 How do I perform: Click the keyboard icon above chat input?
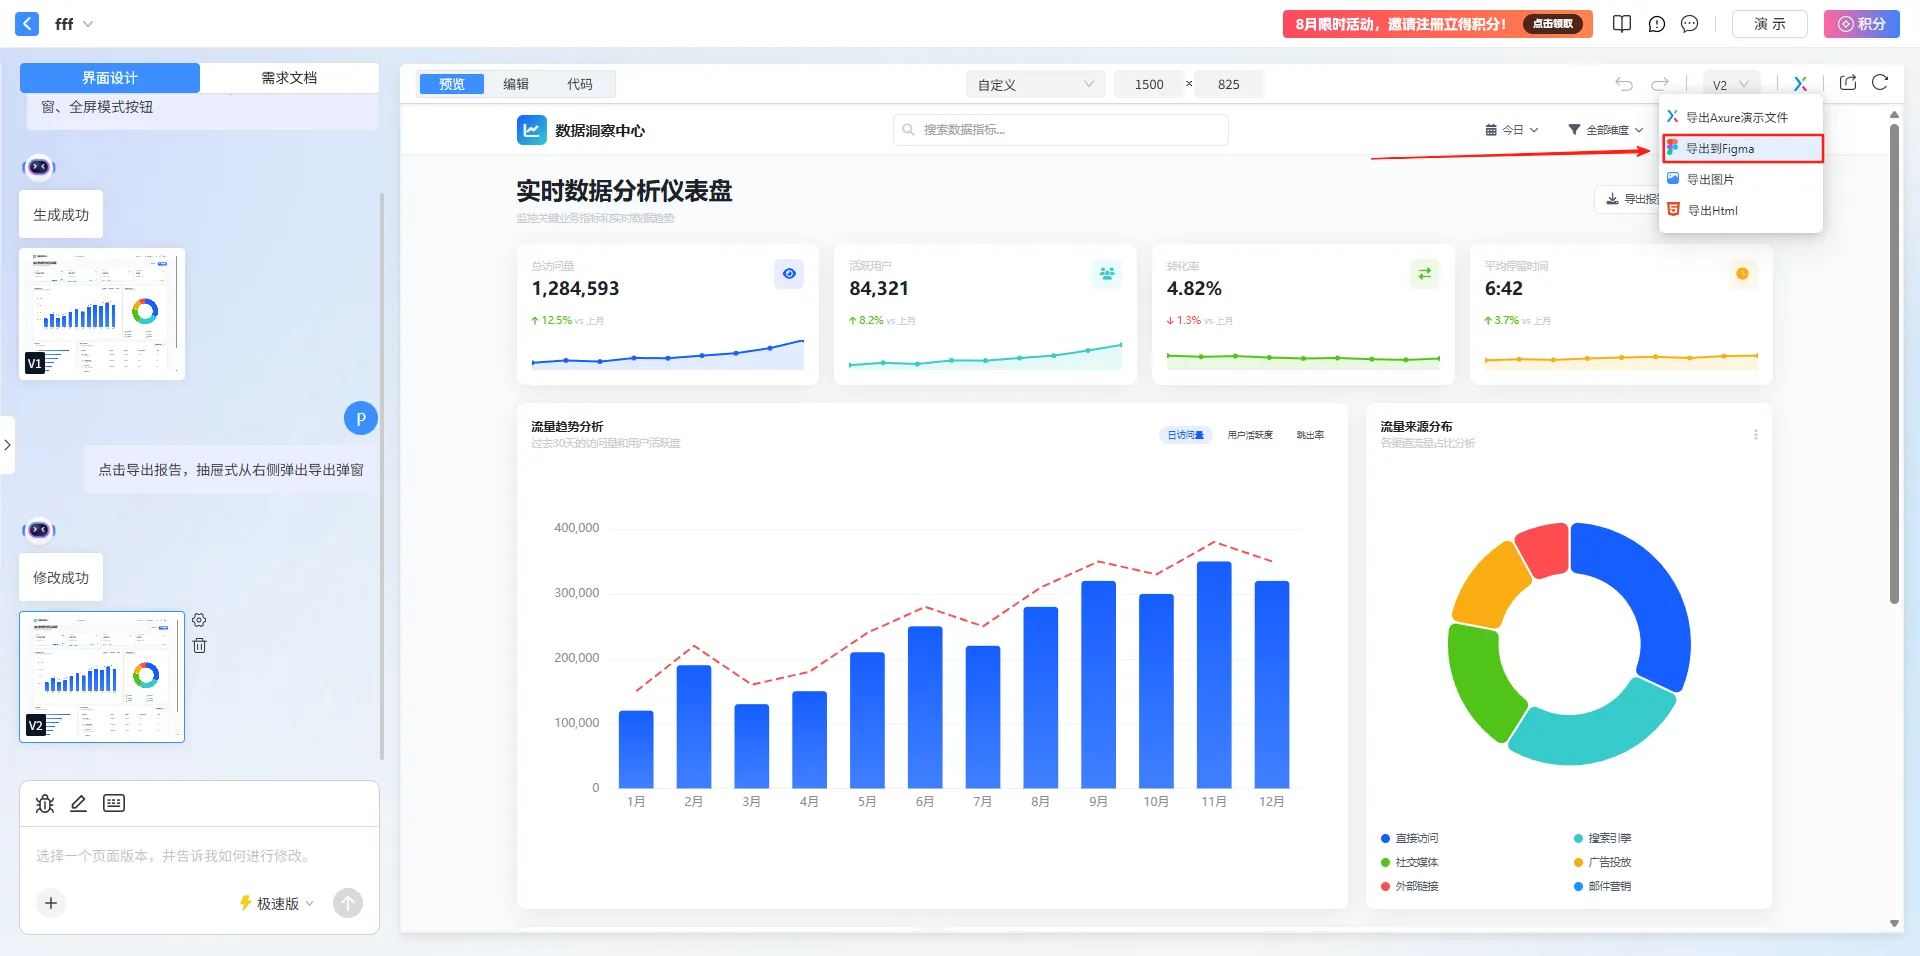(x=114, y=804)
